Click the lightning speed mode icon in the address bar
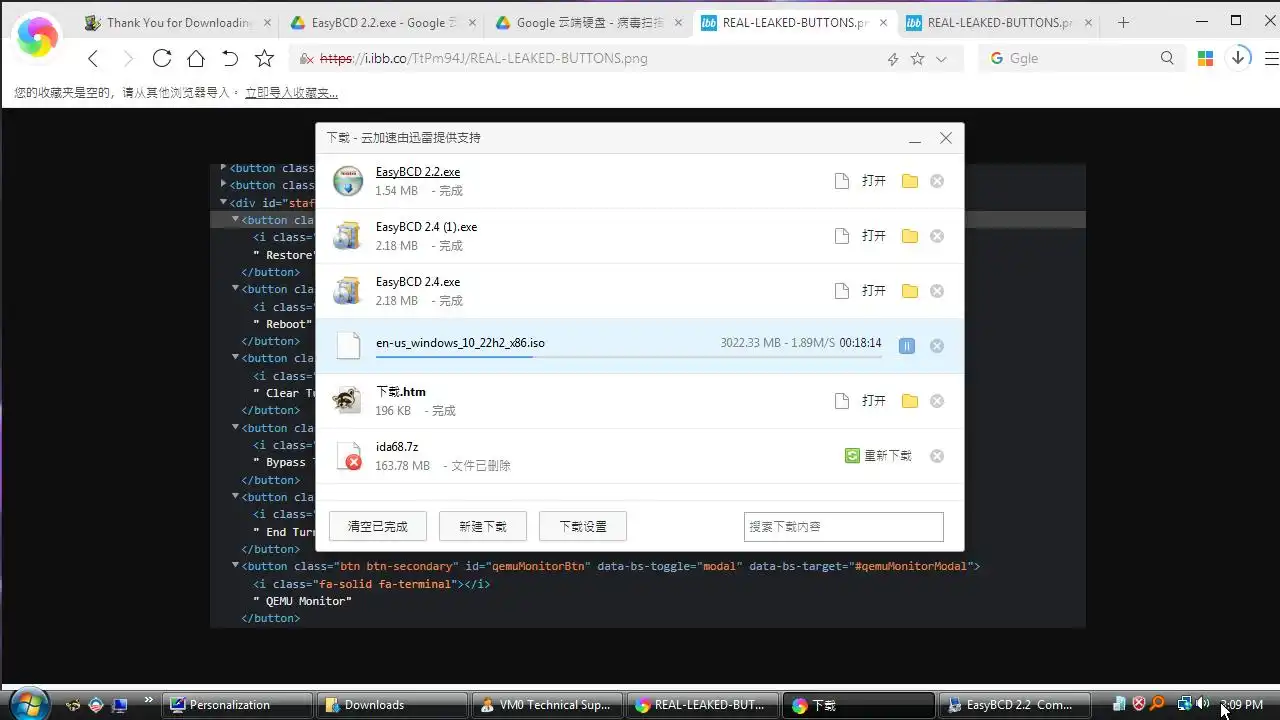This screenshot has height=720, width=1280. (893, 59)
